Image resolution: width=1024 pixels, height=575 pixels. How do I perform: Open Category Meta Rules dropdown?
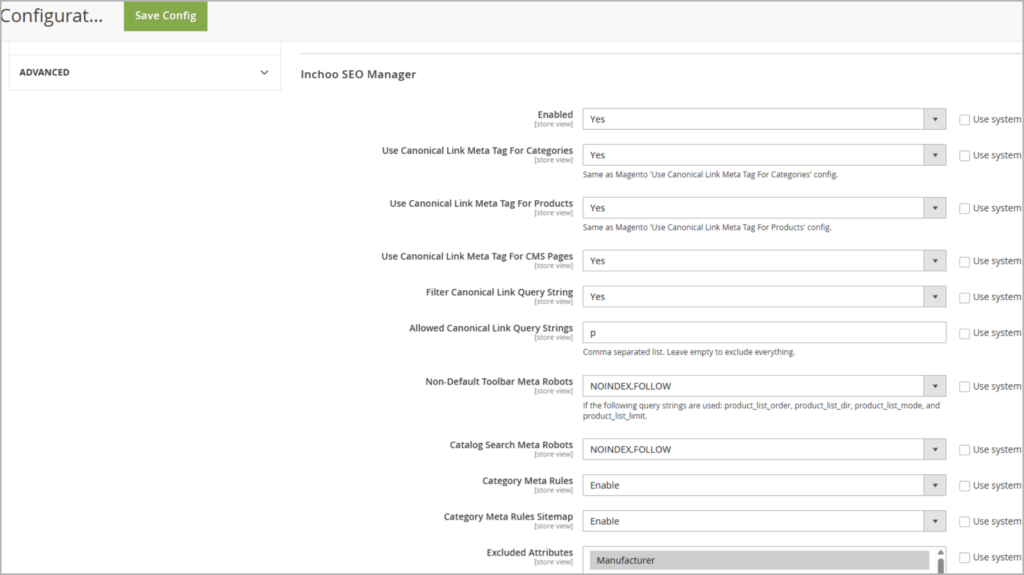tap(764, 485)
